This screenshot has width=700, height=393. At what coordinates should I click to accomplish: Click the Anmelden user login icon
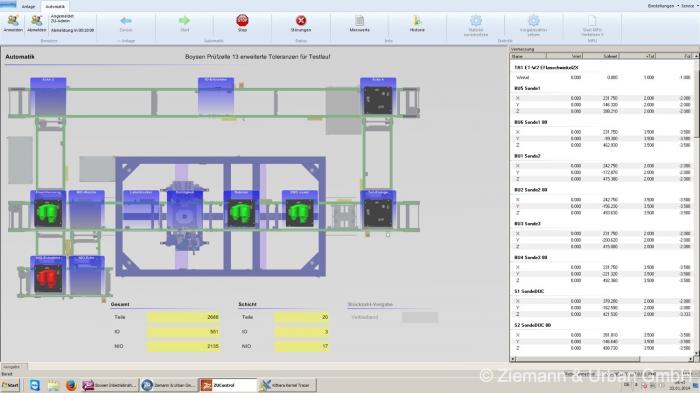(x=13, y=21)
